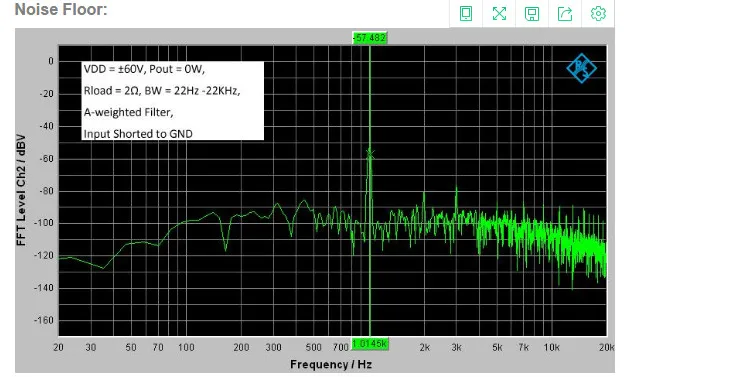The width and height of the screenshot is (729, 377).
Task: Click the 3k frequency tick label
Action: pos(456,347)
